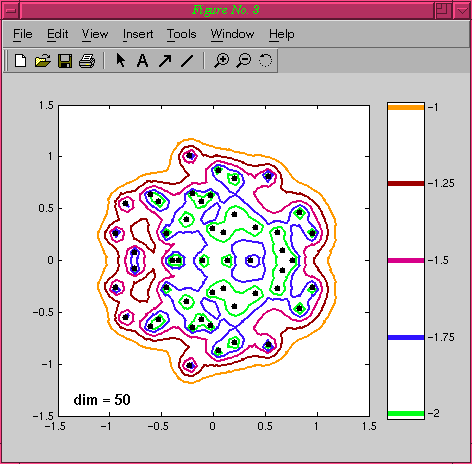This screenshot has height=464, width=472.
Task: Open the View menu
Action: (95, 34)
